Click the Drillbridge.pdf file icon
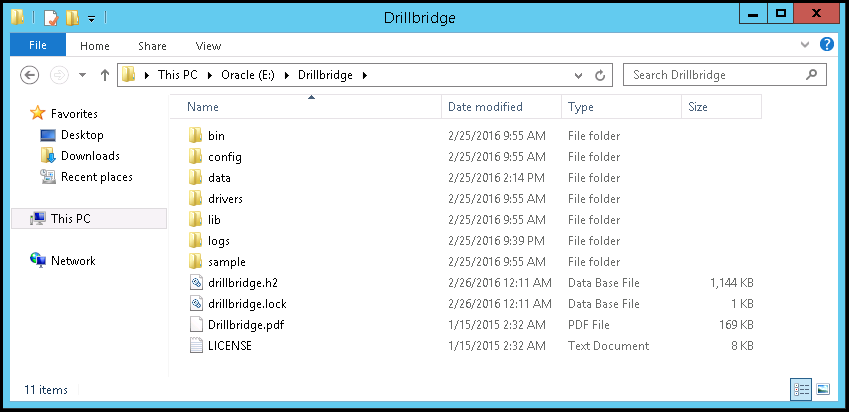Screen dimensions: 849x412 pyautogui.click(x=195, y=325)
